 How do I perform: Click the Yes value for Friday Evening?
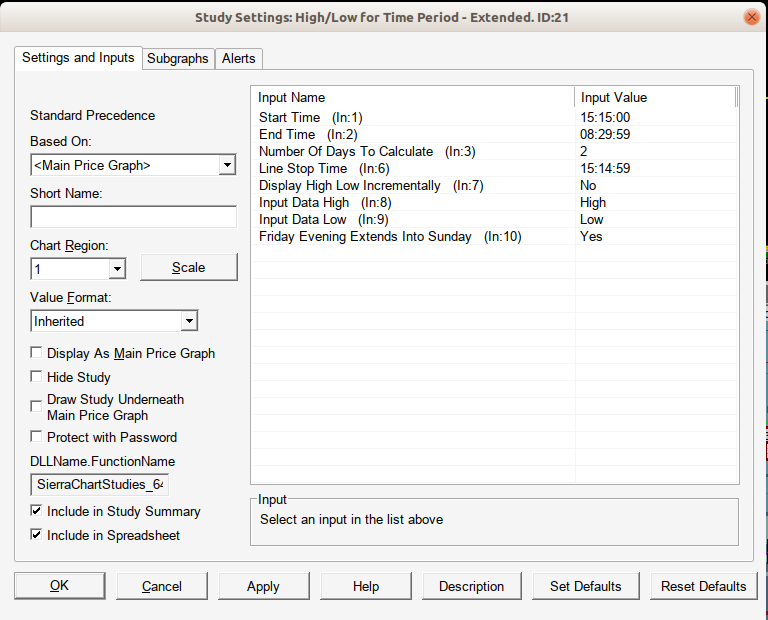591,237
